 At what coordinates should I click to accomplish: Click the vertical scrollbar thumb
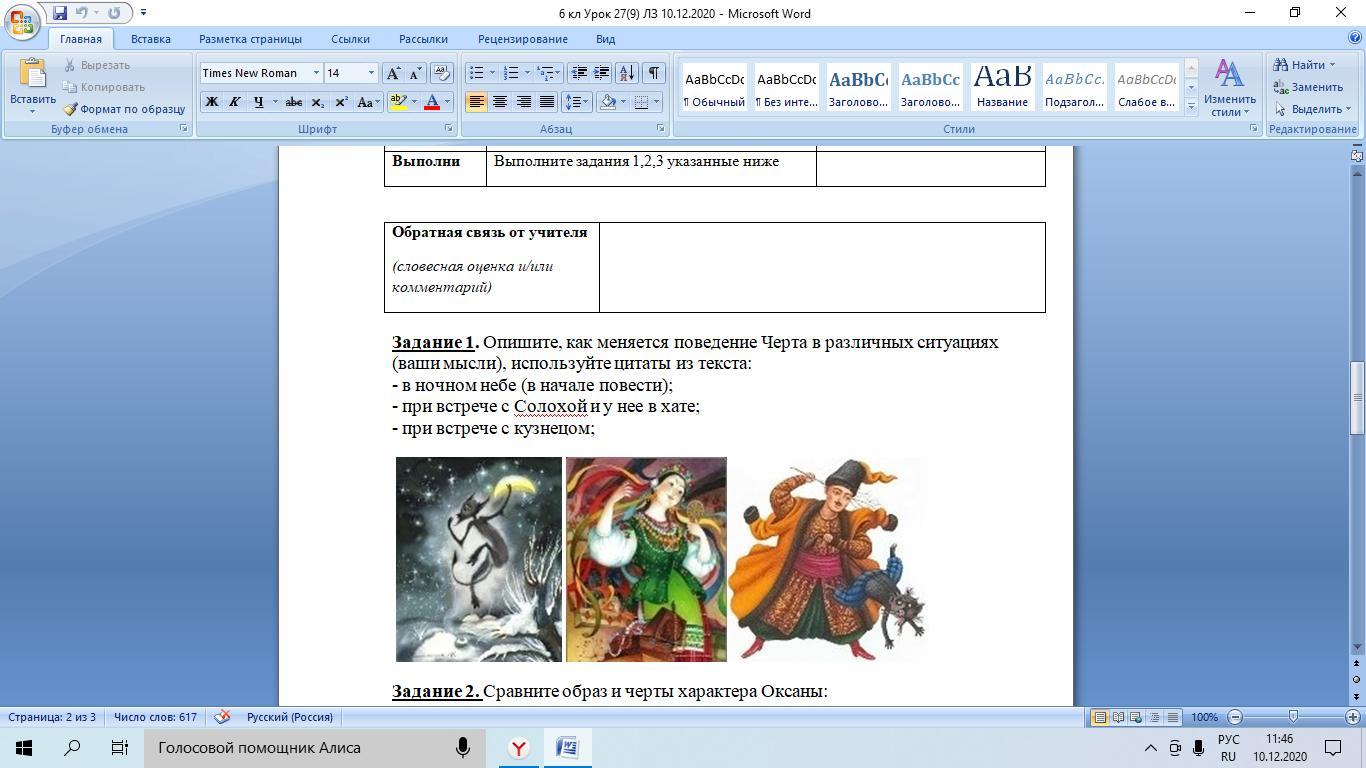click(x=1357, y=398)
